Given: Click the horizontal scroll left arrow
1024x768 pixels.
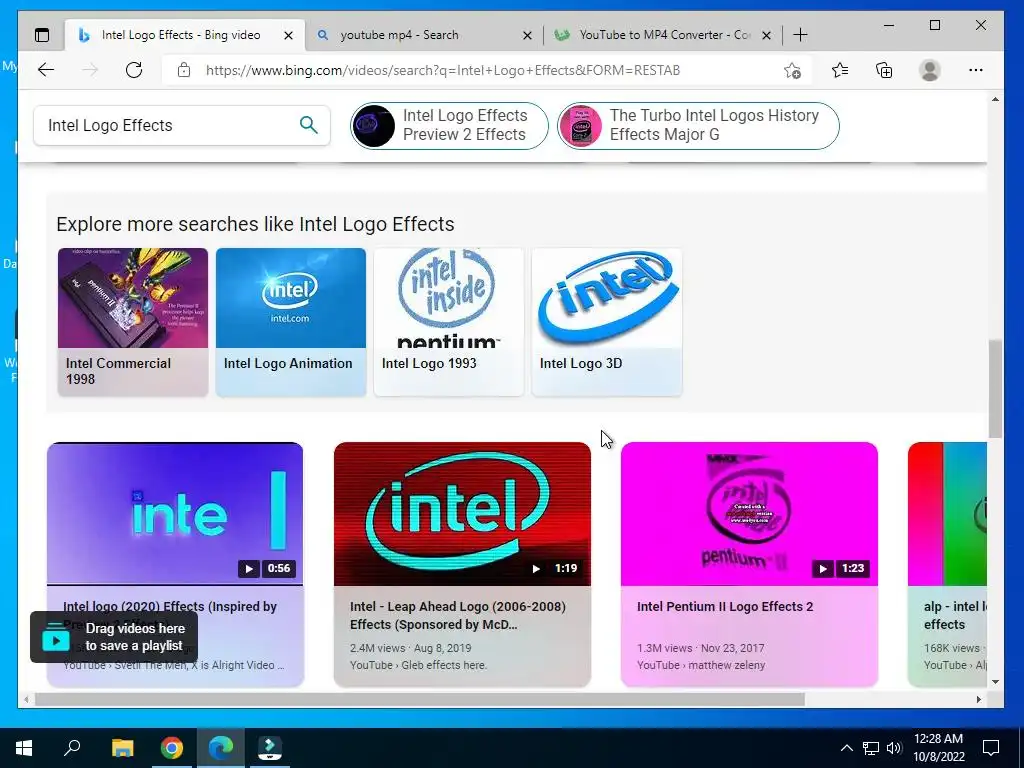Looking at the screenshot, I should 25,699.
